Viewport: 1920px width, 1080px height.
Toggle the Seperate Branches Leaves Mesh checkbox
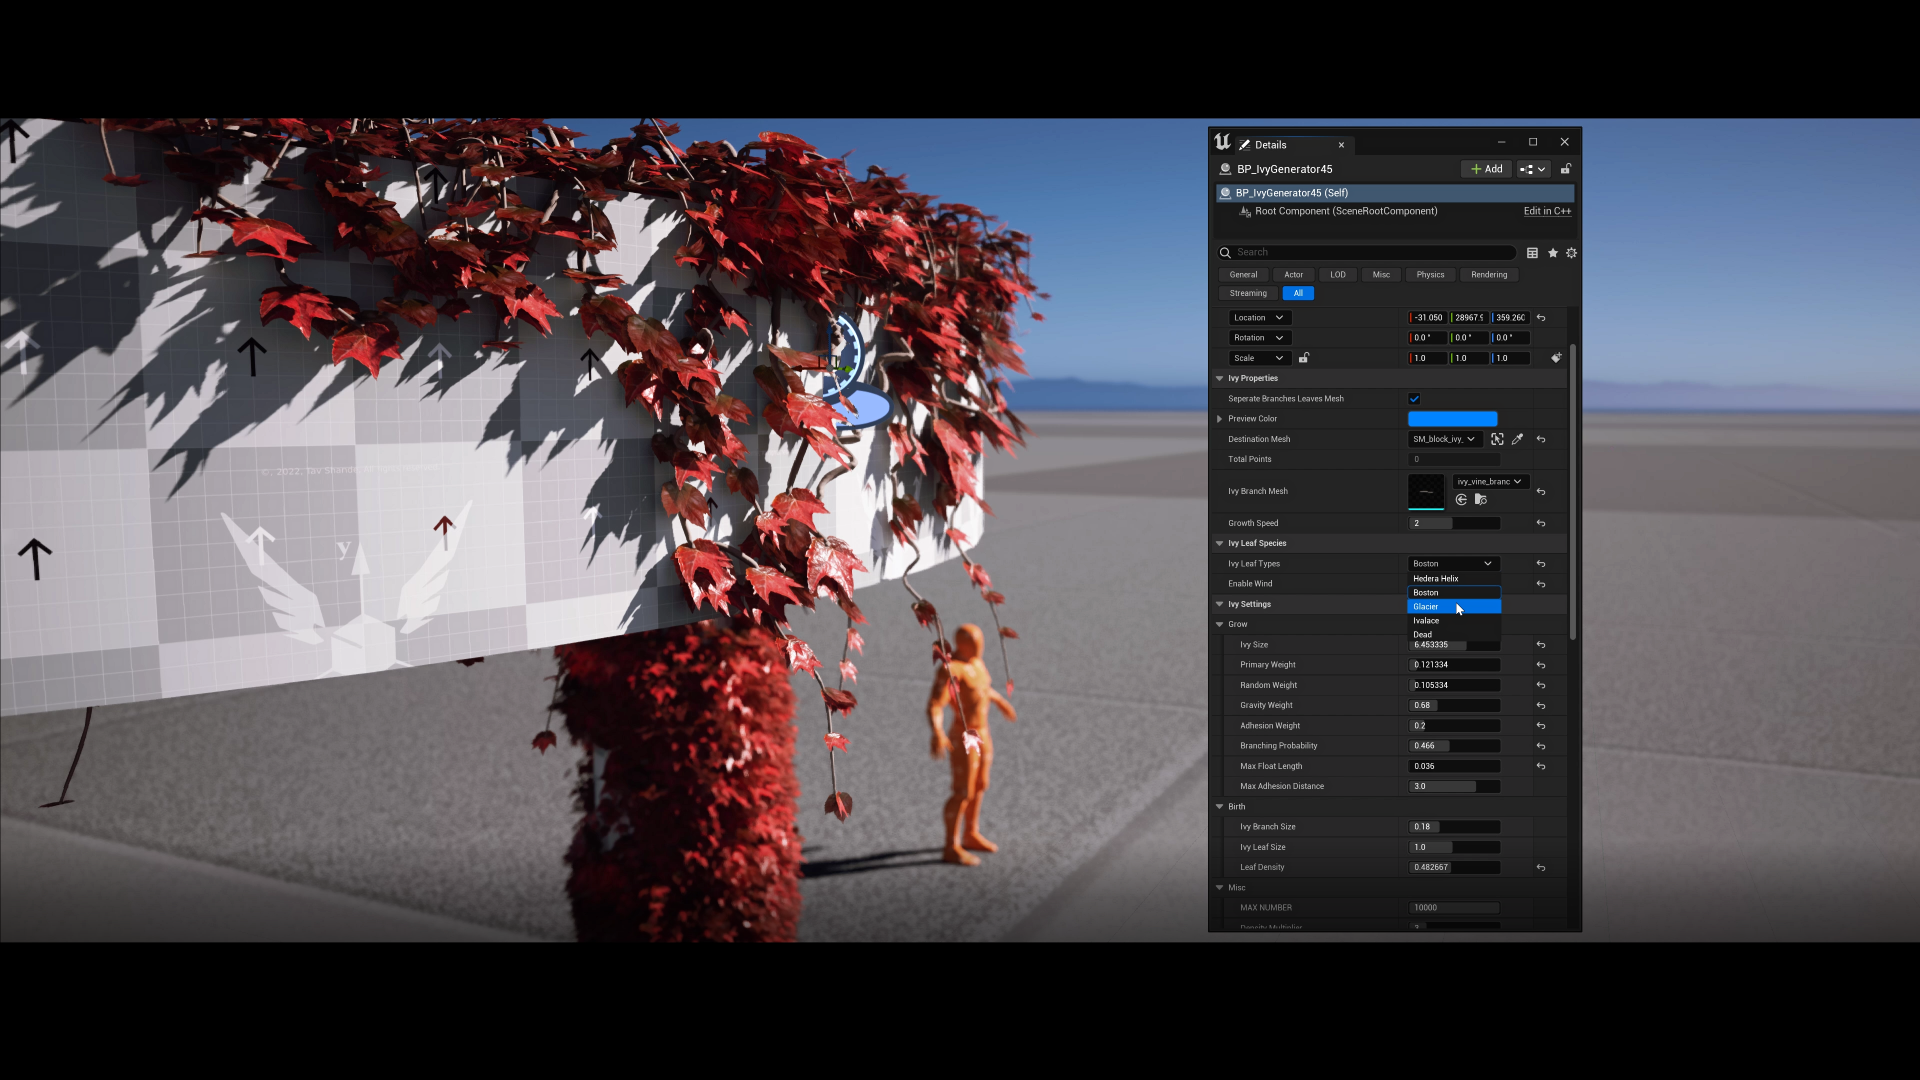(1414, 398)
